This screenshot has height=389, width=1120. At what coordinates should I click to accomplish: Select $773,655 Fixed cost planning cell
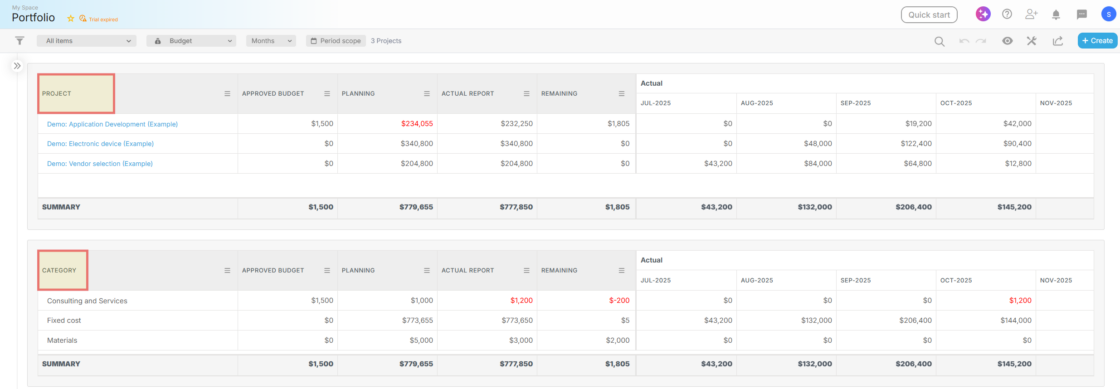387,320
